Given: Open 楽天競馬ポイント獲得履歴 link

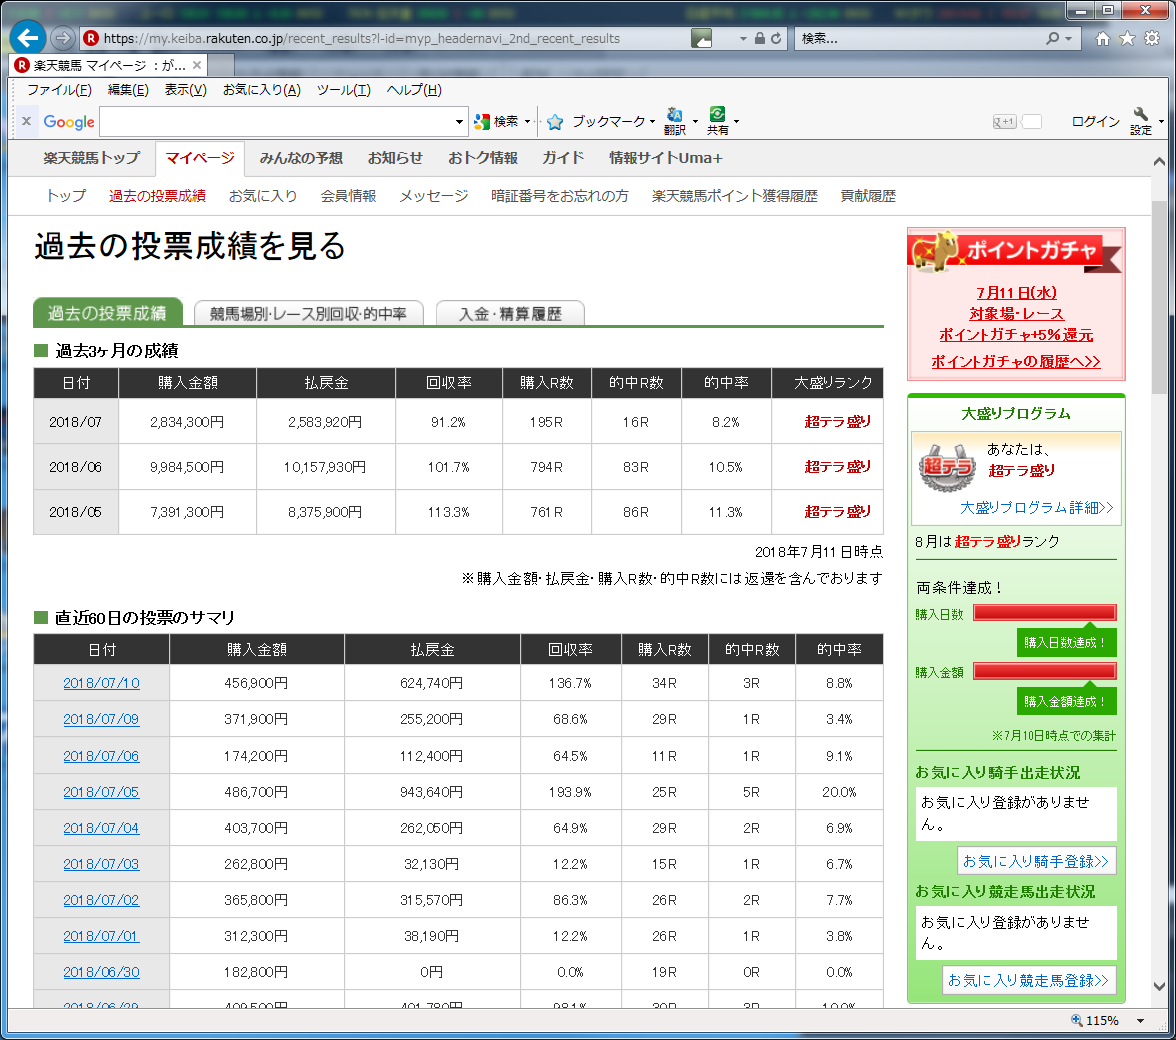Looking at the screenshot, I should tap(734, 196).
